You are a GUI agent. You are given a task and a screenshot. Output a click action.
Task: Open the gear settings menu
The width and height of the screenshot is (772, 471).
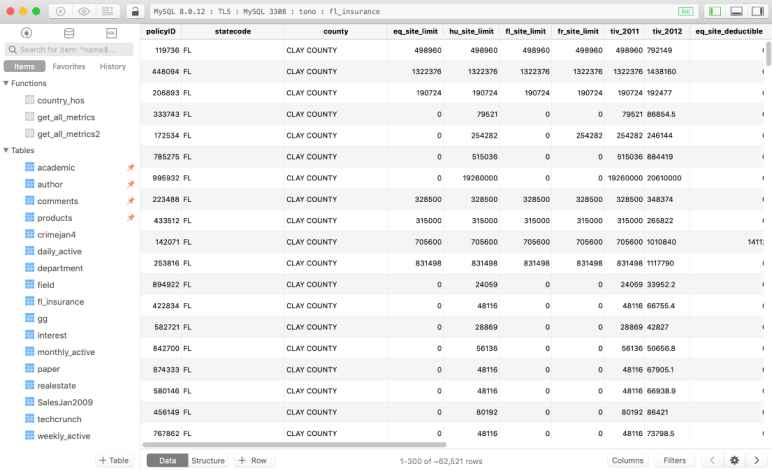point(734,460)
